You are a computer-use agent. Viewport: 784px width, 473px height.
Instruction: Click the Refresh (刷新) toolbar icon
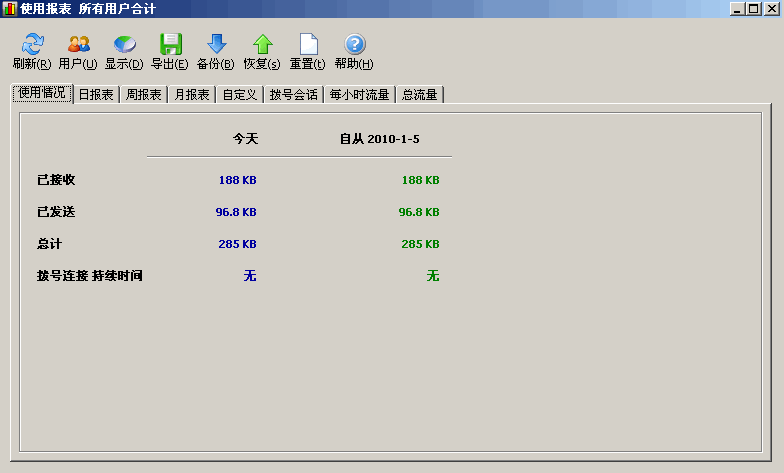click(x=32, y=44)
